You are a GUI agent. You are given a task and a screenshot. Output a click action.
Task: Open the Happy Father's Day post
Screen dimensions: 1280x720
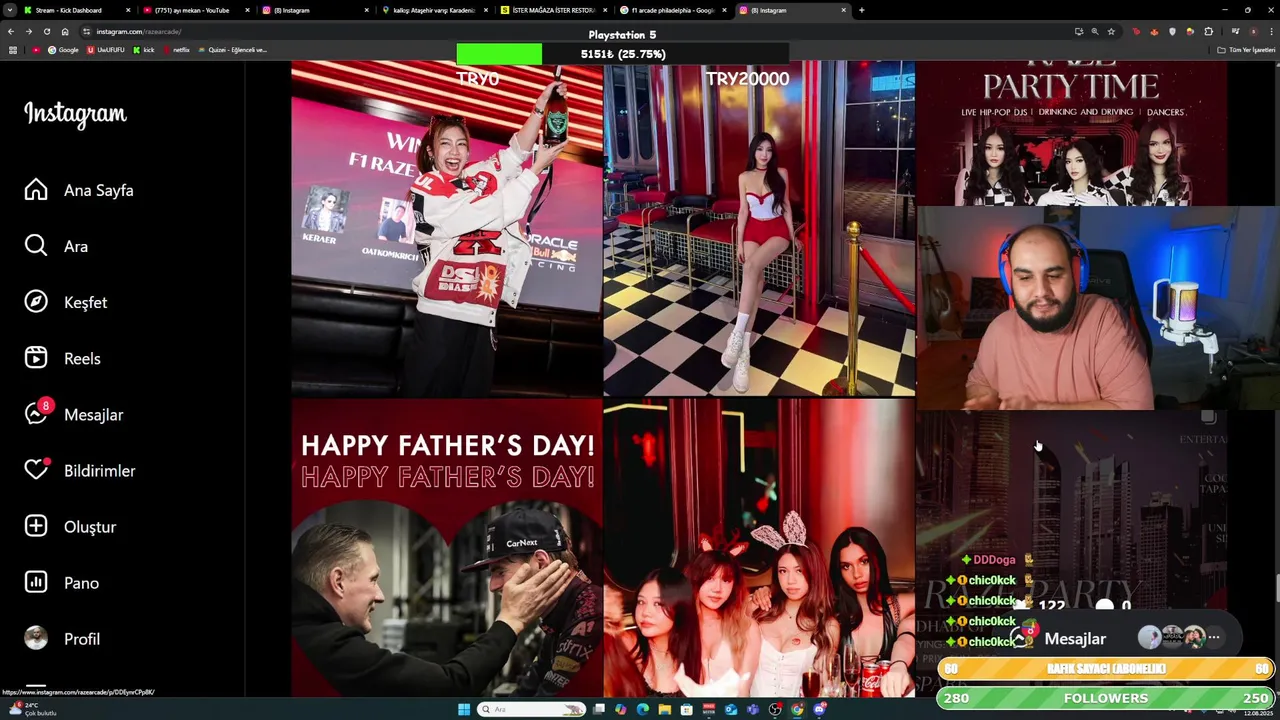[x=446, y=548]
